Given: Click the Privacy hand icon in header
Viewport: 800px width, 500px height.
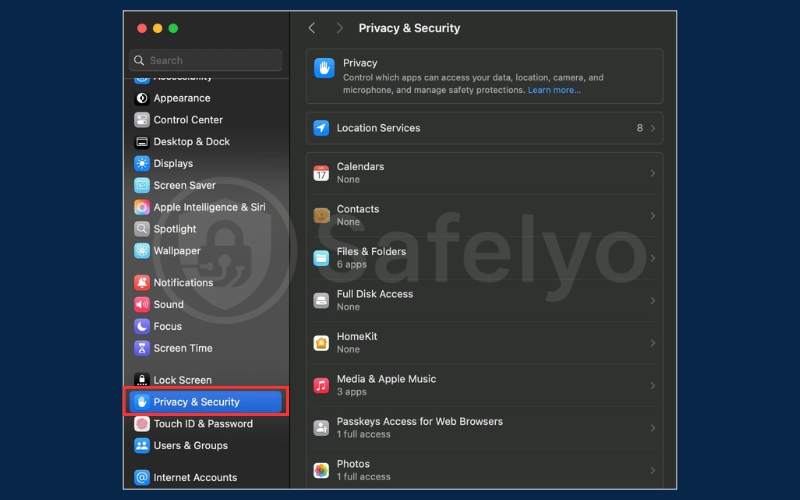Looking at the screenshot, I should 324,68.
